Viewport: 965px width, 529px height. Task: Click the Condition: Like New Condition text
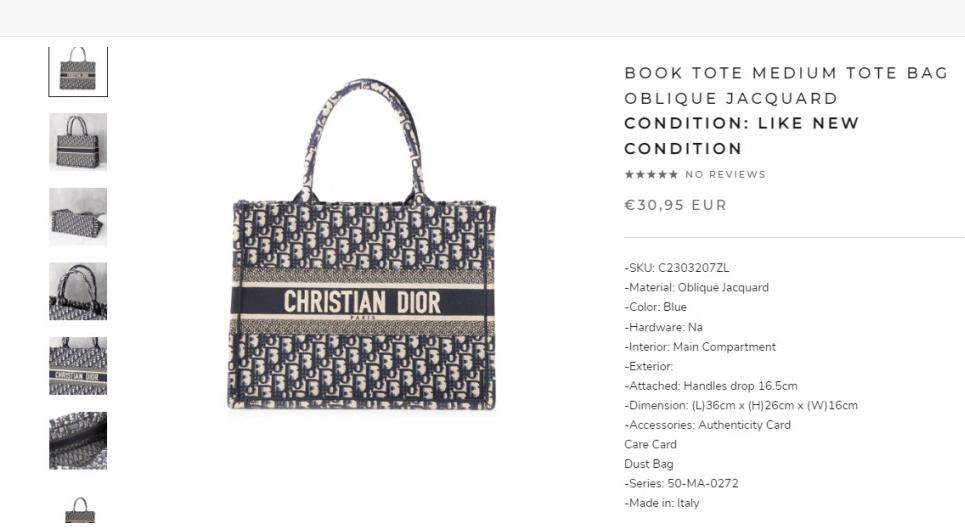pos(742,136)
